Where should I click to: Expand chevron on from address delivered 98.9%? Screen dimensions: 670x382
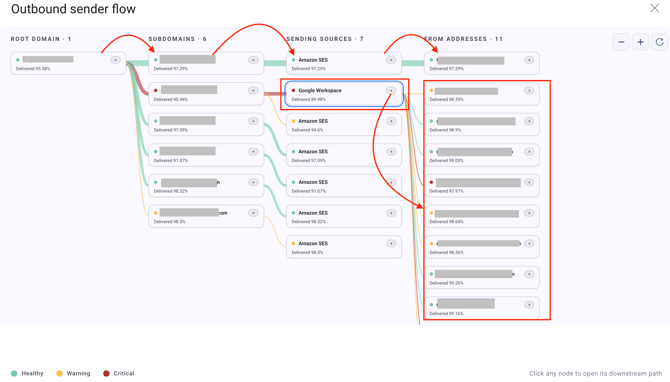pyautogui.click(x=529, y=121)
